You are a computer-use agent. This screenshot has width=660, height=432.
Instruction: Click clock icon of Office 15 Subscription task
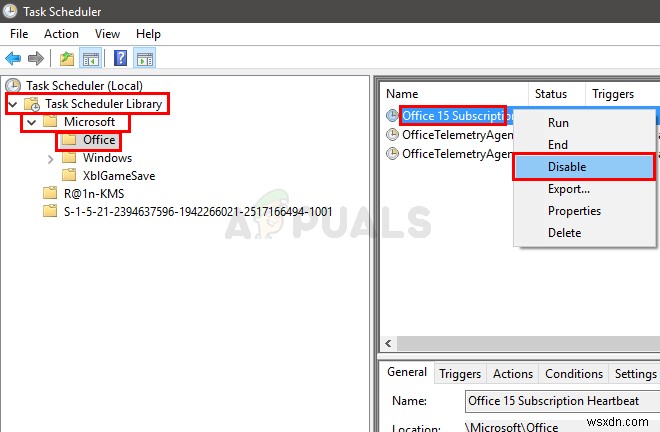point(392,115)
